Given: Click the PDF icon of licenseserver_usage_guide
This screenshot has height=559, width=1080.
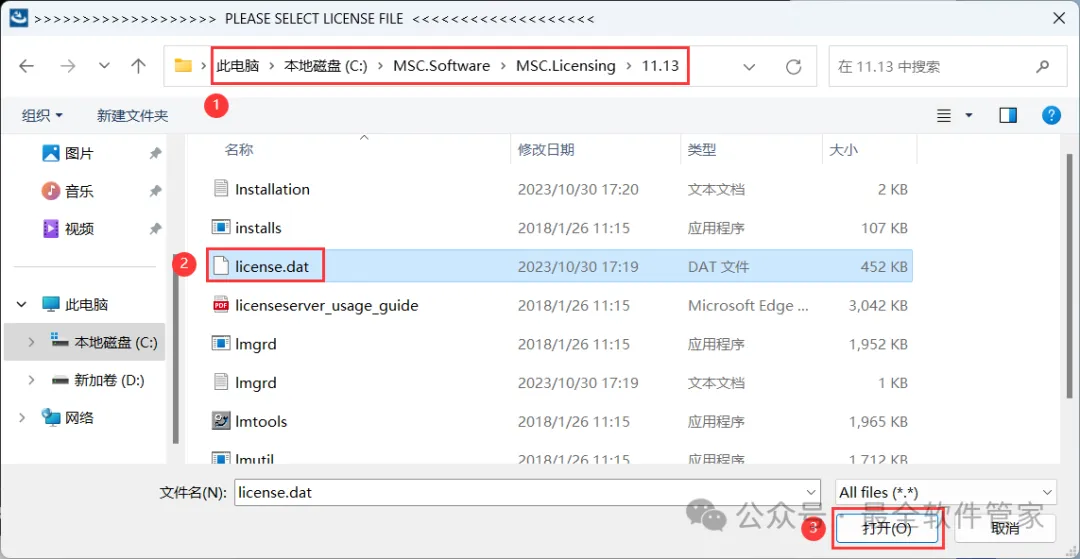Looking at the screenshot, I should coord(220,305).
